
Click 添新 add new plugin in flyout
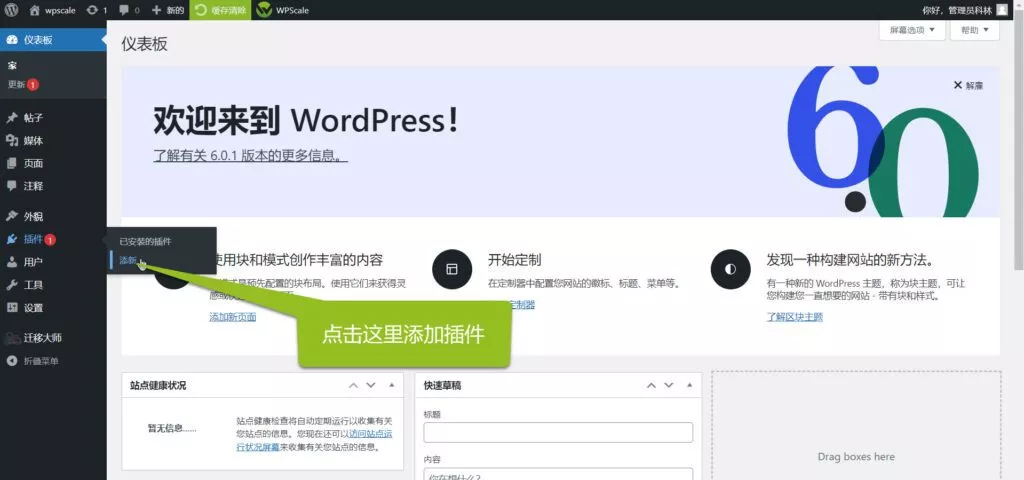point(127,261)
